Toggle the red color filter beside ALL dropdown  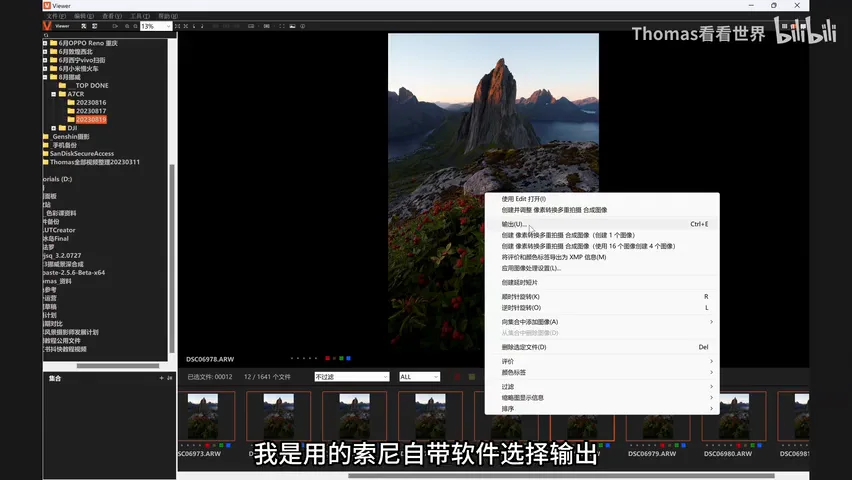[x=457, y=377]
